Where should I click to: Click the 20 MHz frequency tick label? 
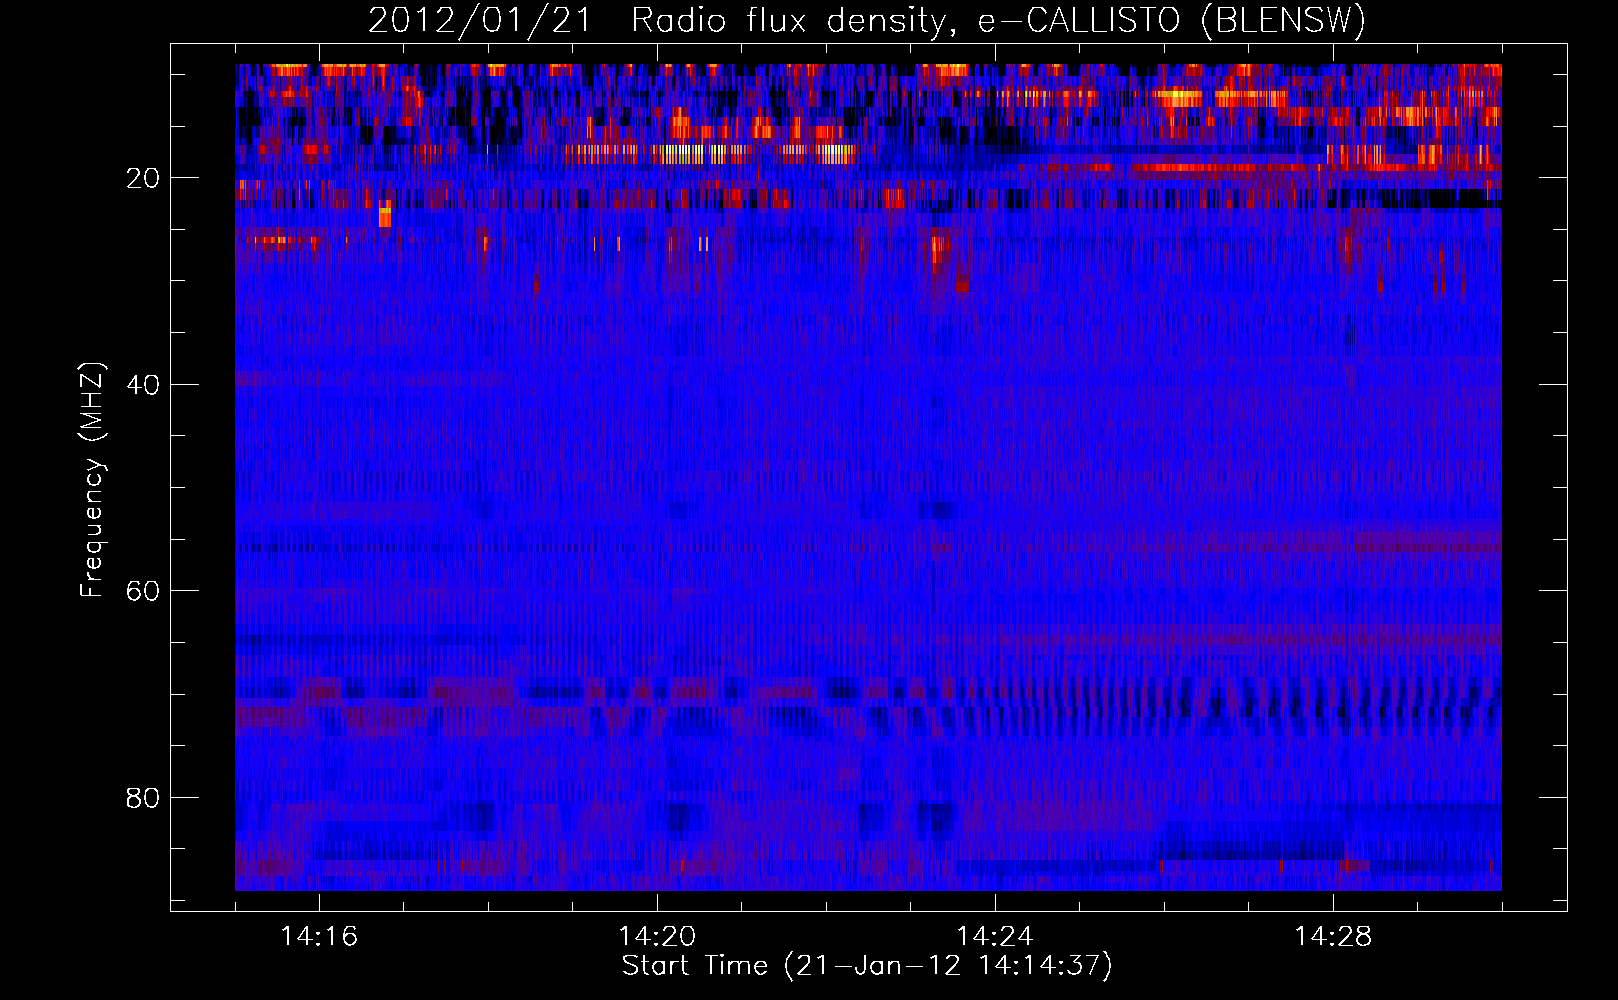coord(143,178)
